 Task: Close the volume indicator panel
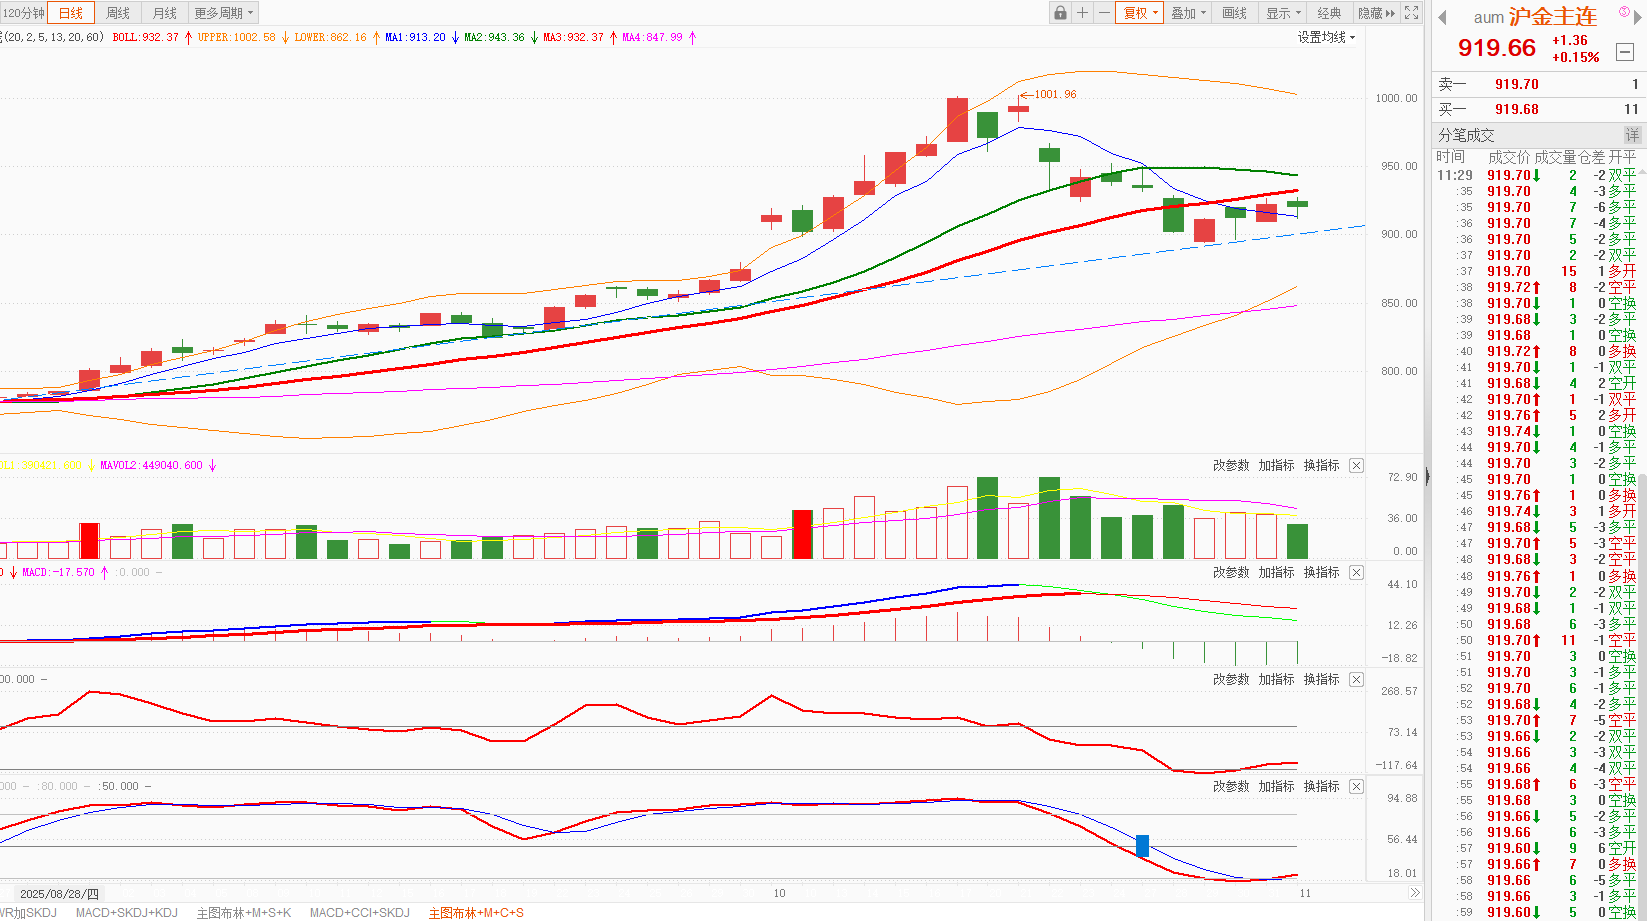pyautogui.click(x=1356, y=466)
